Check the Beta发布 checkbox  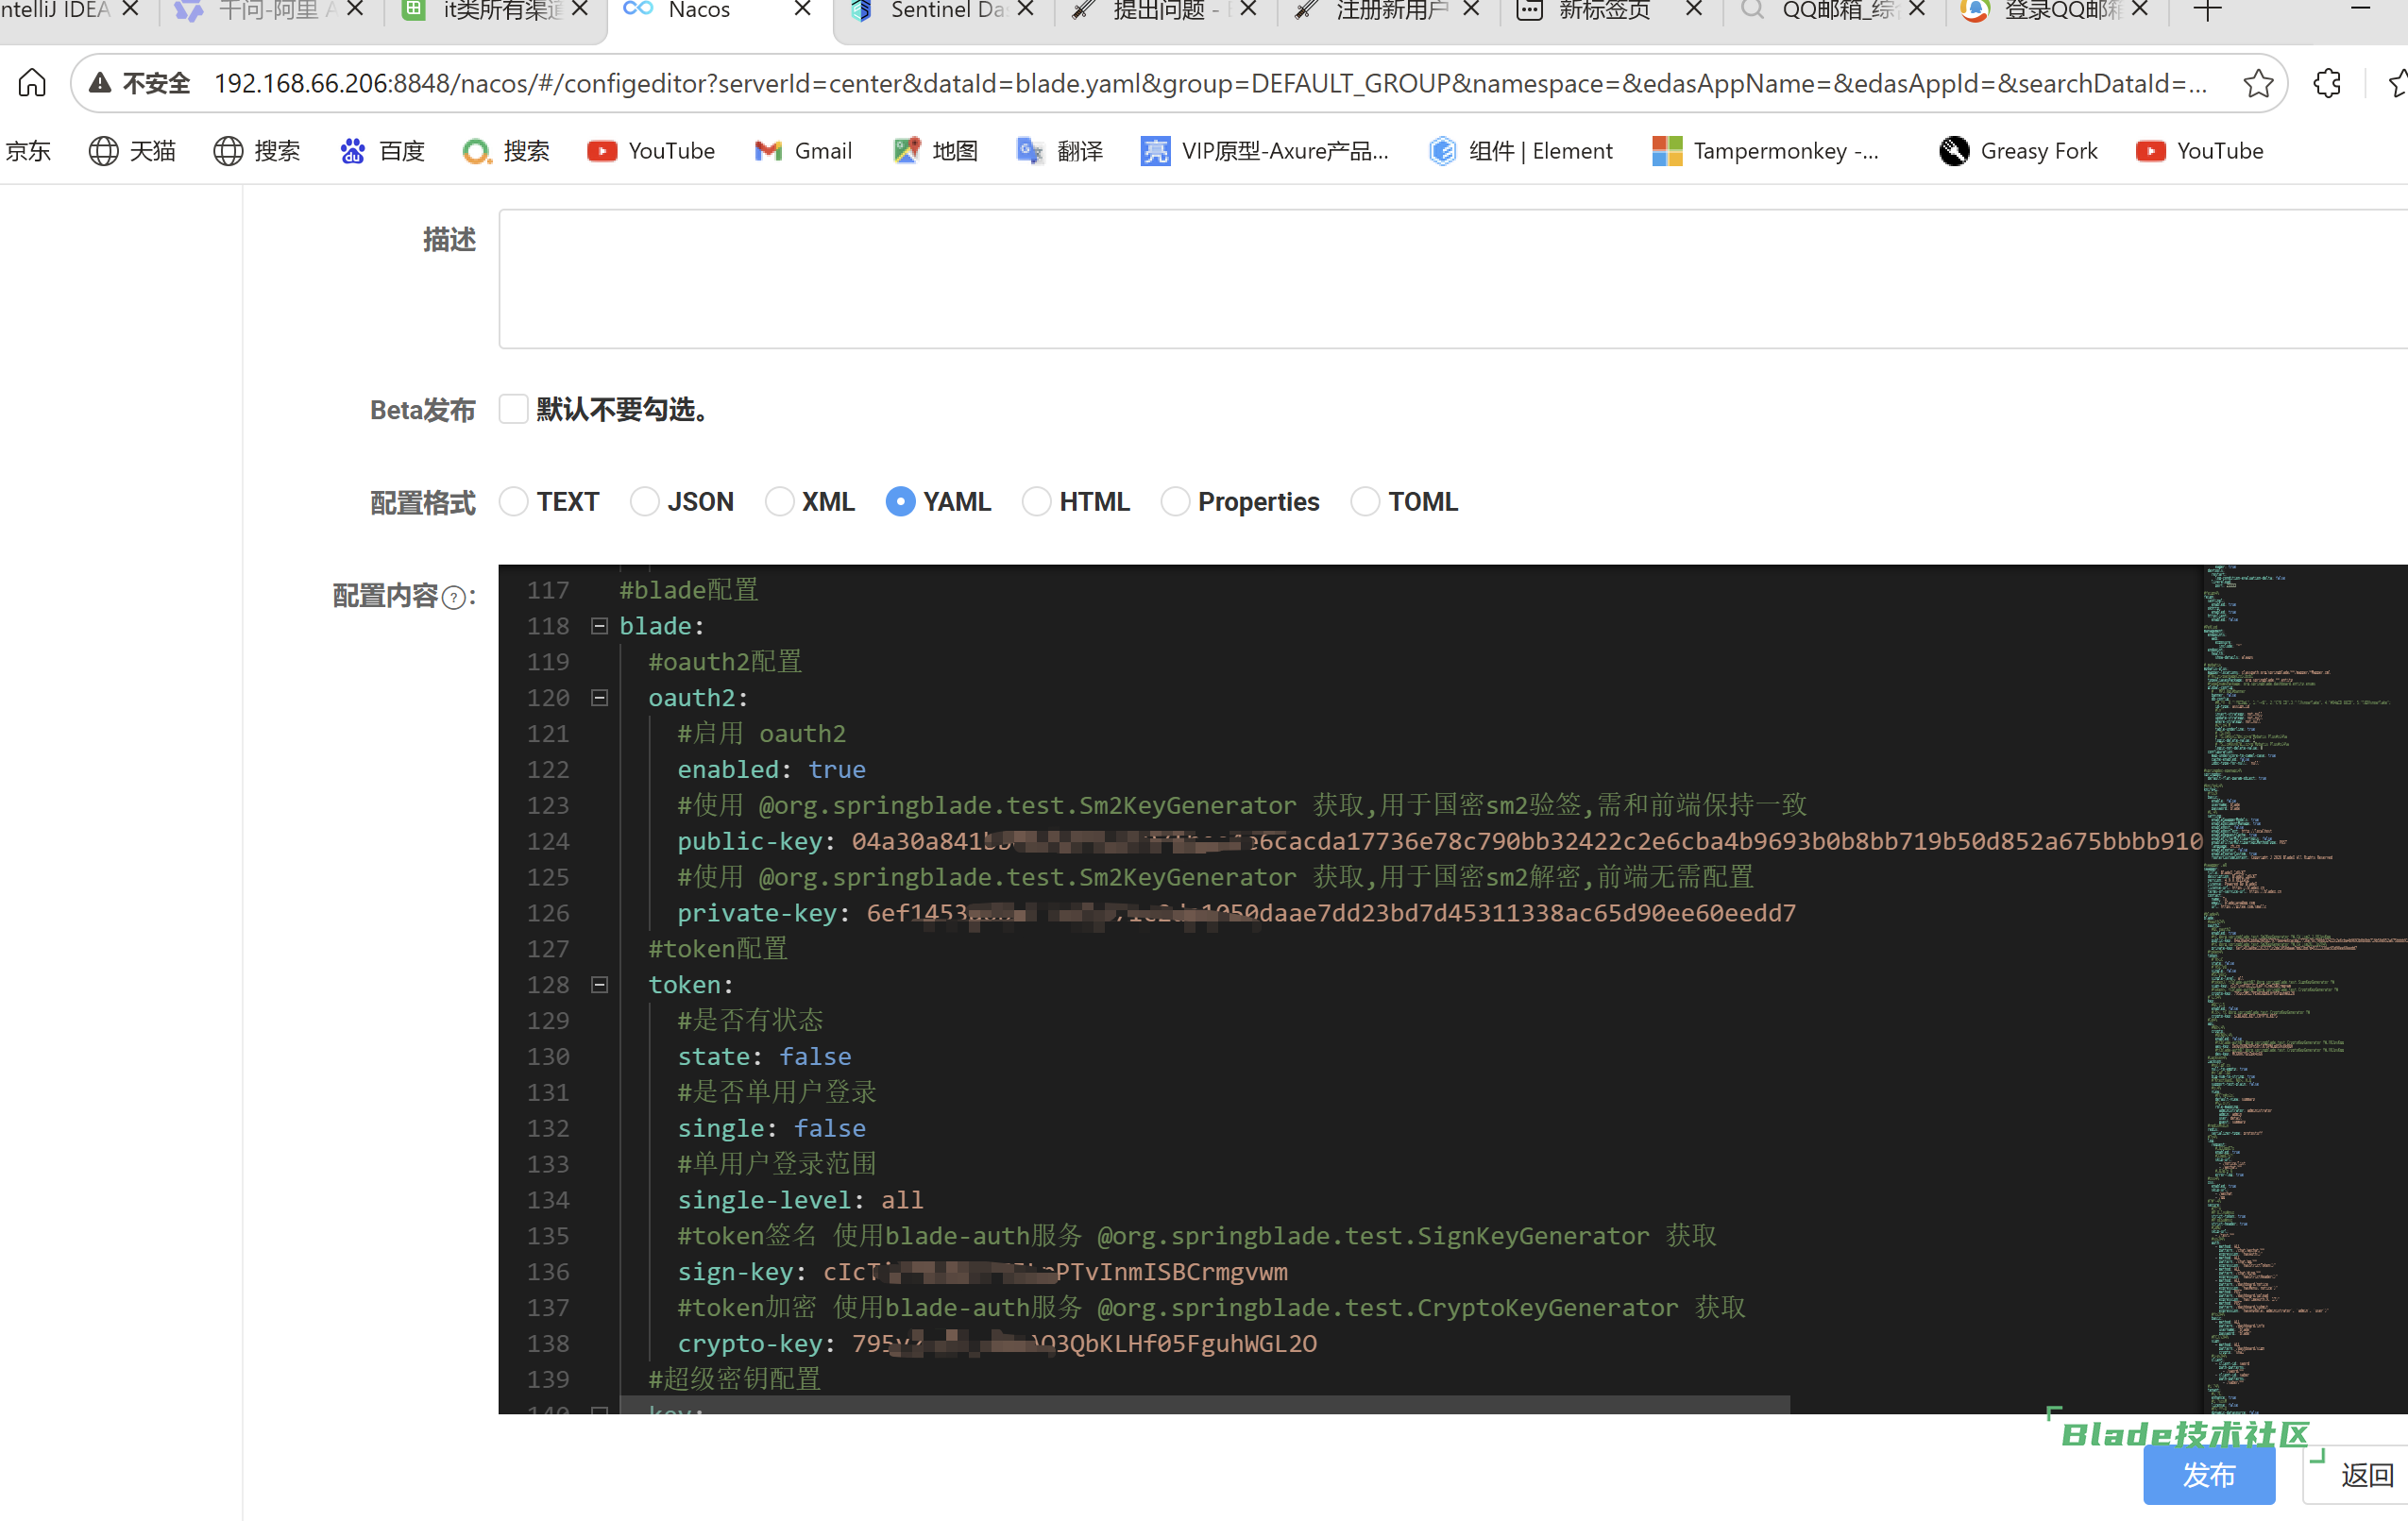click(x=514, y=409)
